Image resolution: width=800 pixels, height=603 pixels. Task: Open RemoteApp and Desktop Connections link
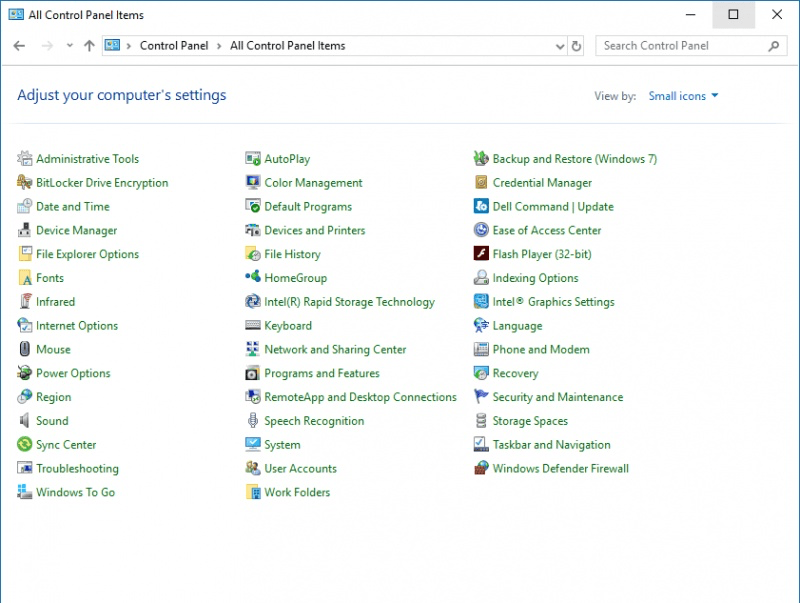(x=360, y=397)
